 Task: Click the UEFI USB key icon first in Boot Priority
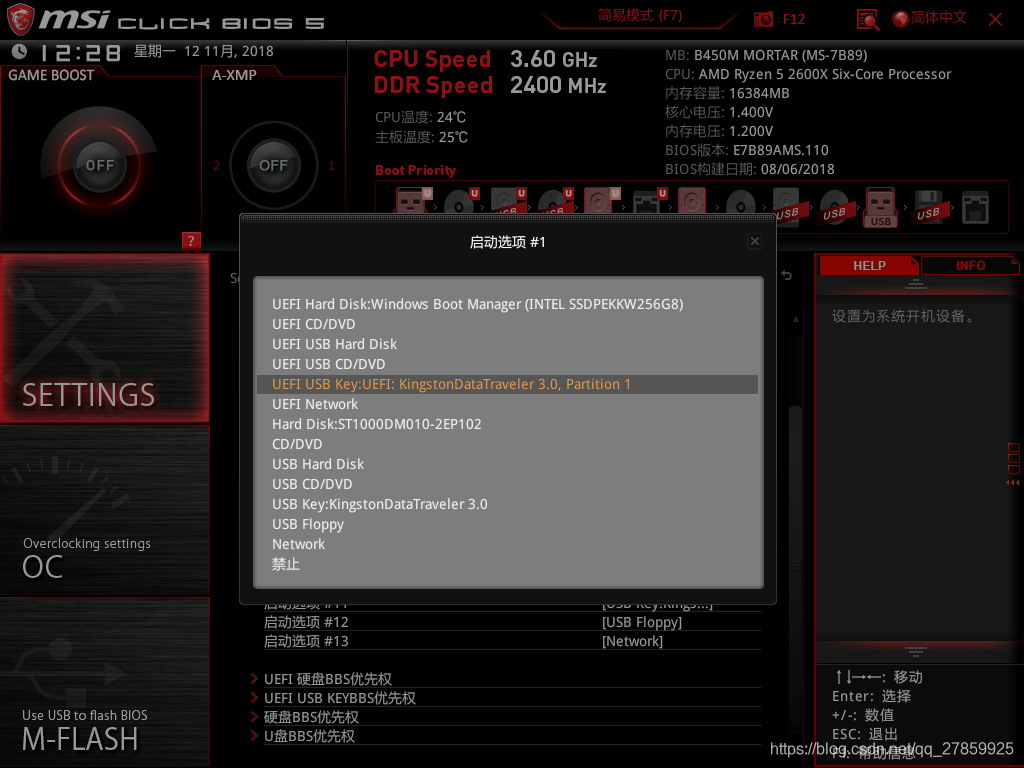pos(413,200)
